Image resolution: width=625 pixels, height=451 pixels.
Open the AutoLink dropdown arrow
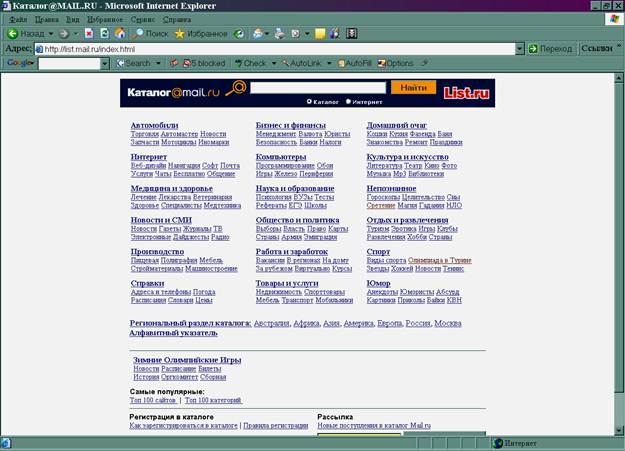tap(329, 63)
